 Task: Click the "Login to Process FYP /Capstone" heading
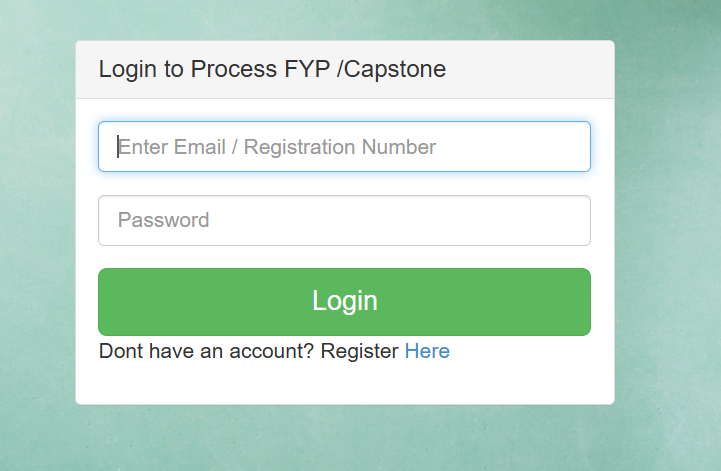tap(272, 70)
